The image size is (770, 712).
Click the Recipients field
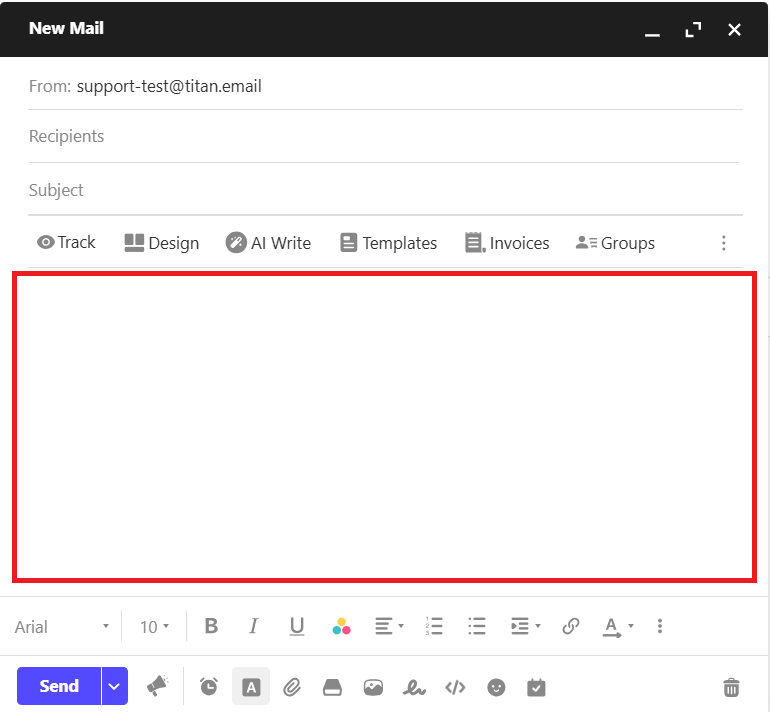click(384, 137)
